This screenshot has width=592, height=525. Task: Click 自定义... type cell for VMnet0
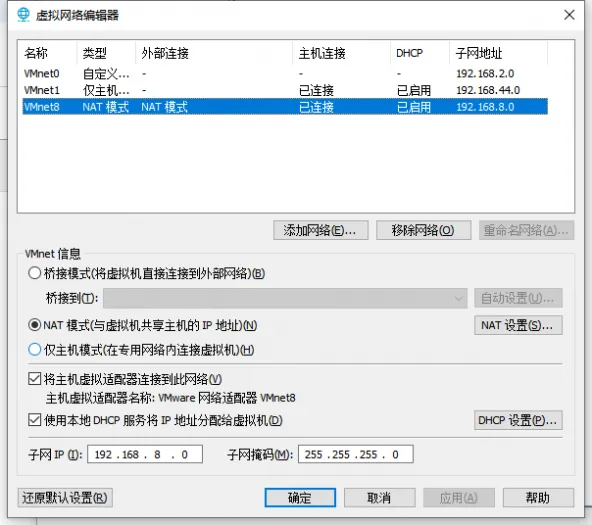(106, 74)
